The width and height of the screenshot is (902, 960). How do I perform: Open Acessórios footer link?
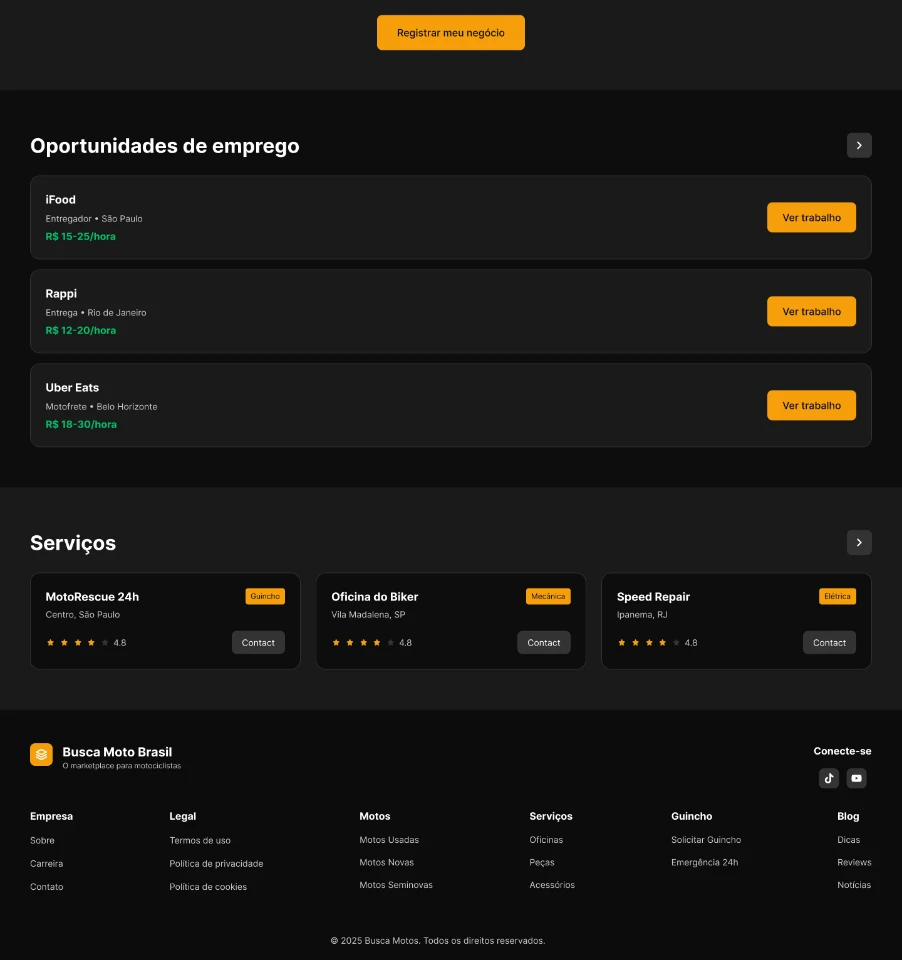pyautogui.click(x=552, y=885)
